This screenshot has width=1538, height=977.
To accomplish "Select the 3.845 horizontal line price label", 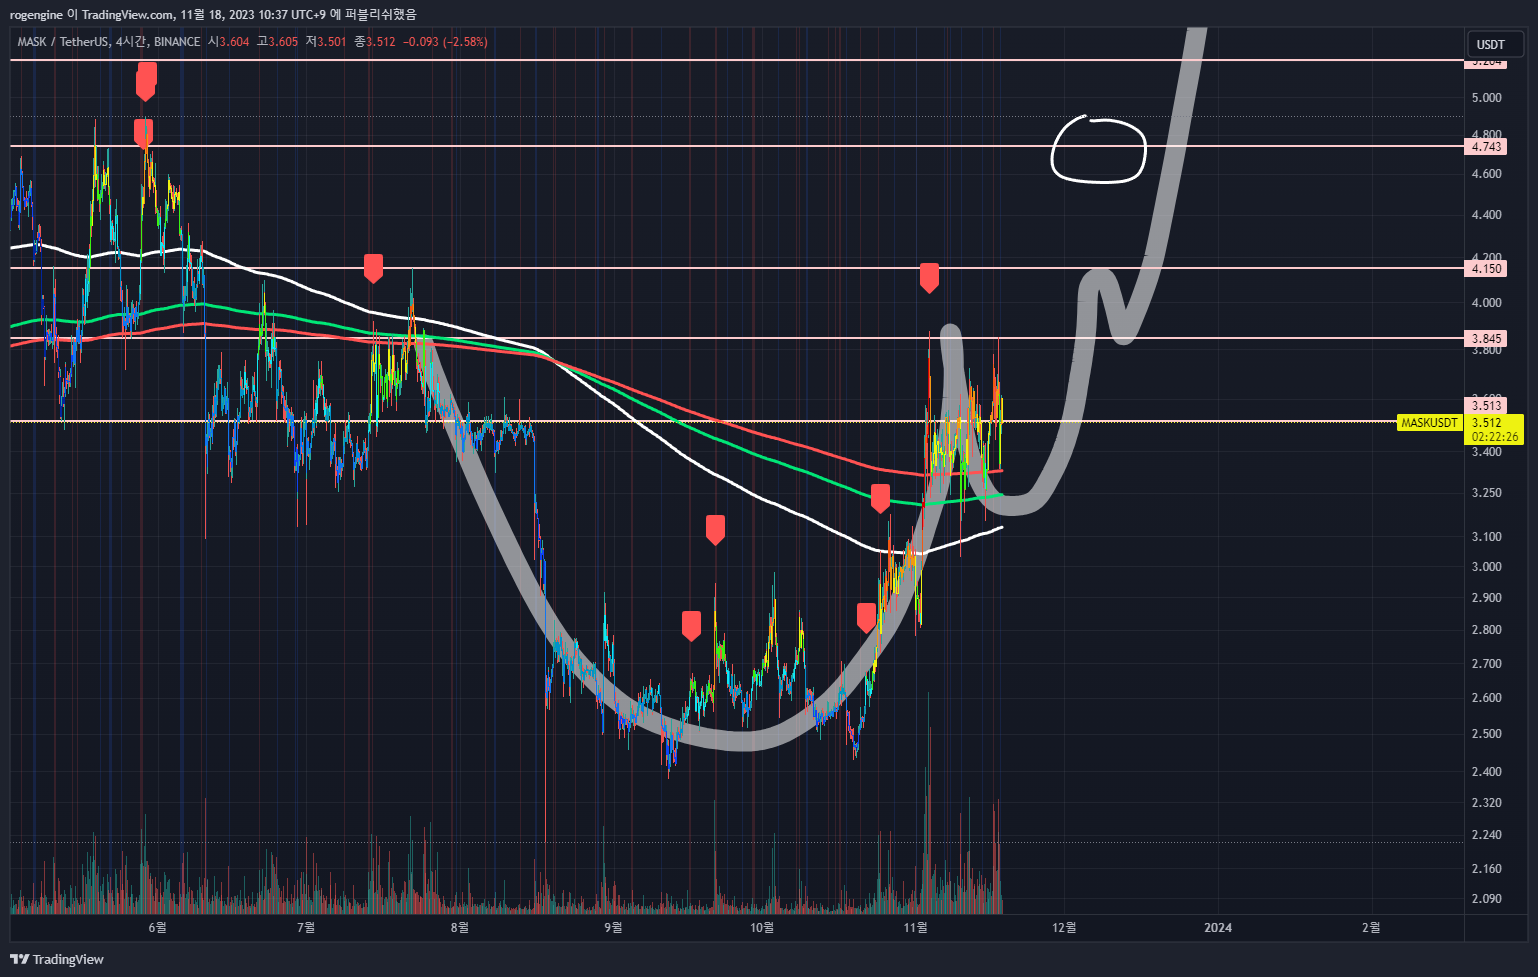I will coord(1486,338).
